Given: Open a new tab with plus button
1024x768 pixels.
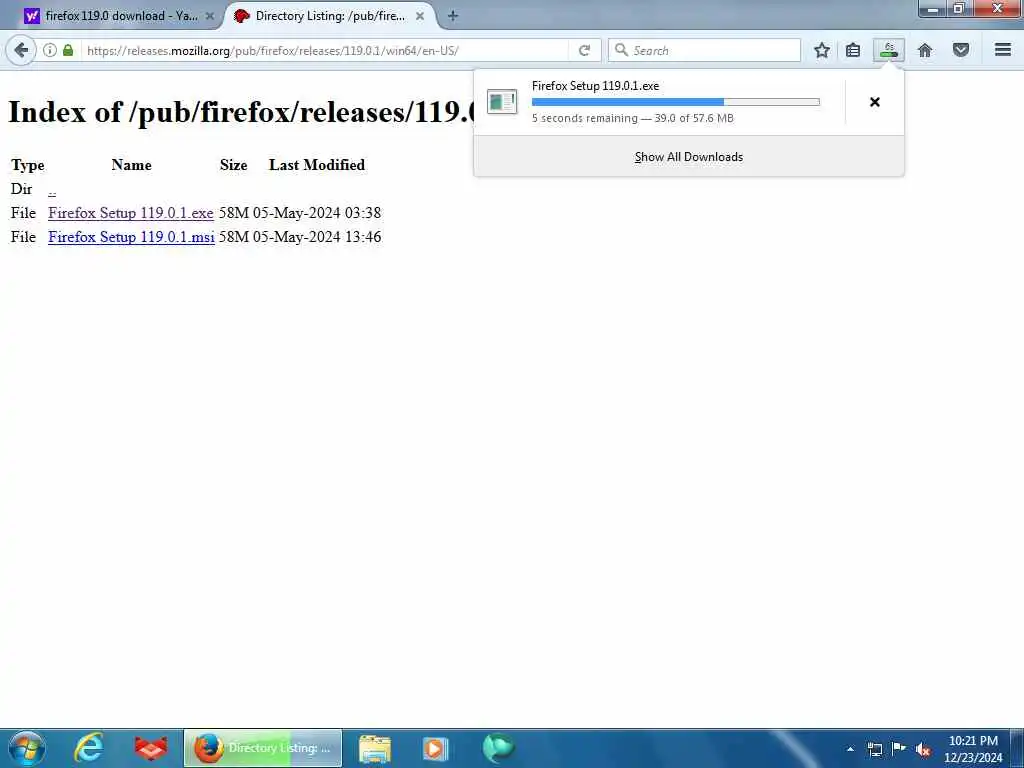Looking at the screenshot, I should point(453,16).
